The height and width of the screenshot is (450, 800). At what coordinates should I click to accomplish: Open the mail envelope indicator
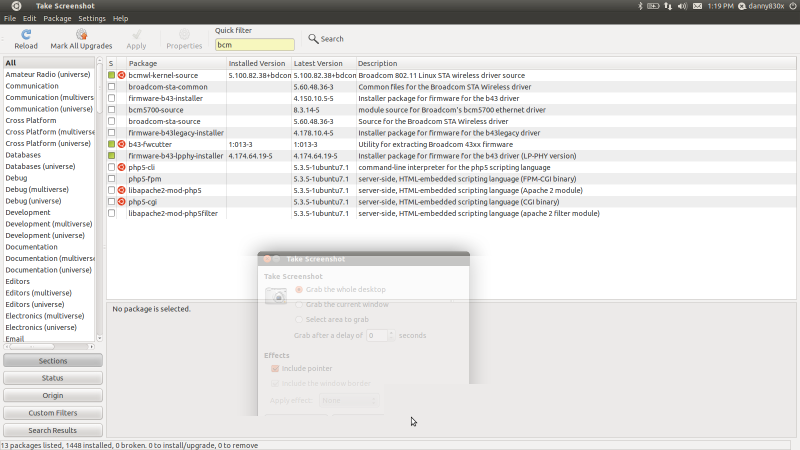click(697, 6)
